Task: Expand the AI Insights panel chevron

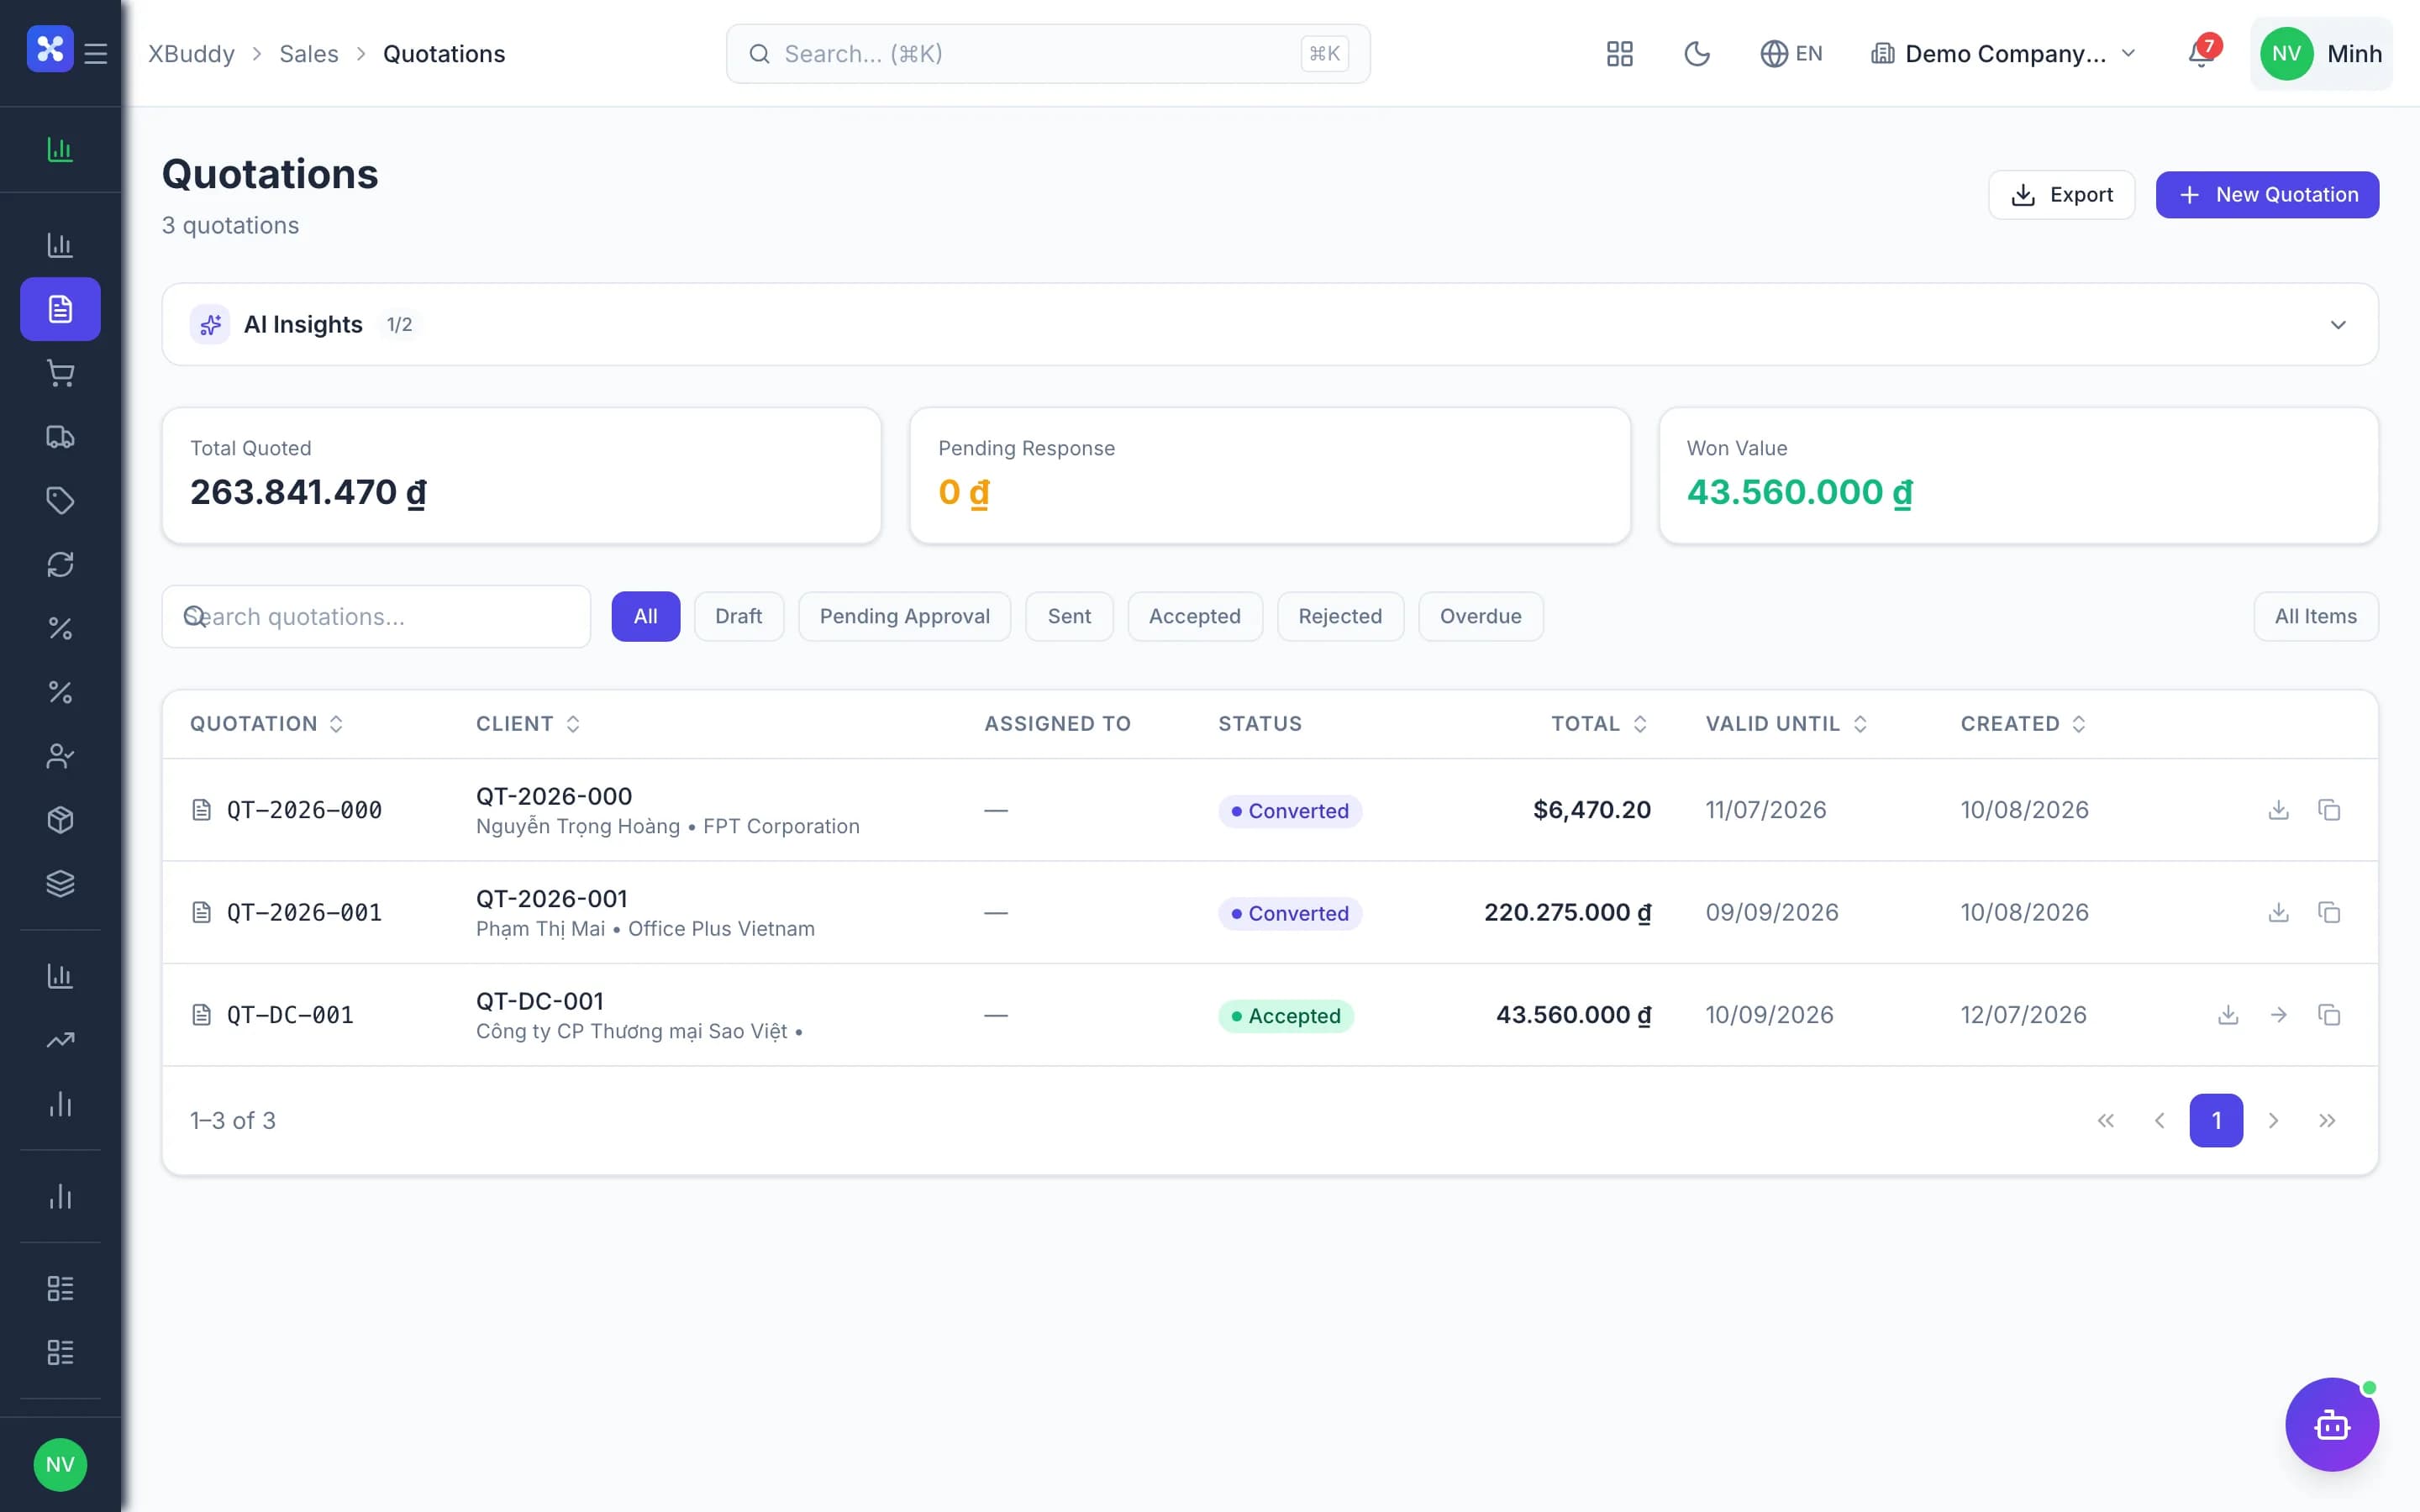Action: click(x=2338, y=325)
